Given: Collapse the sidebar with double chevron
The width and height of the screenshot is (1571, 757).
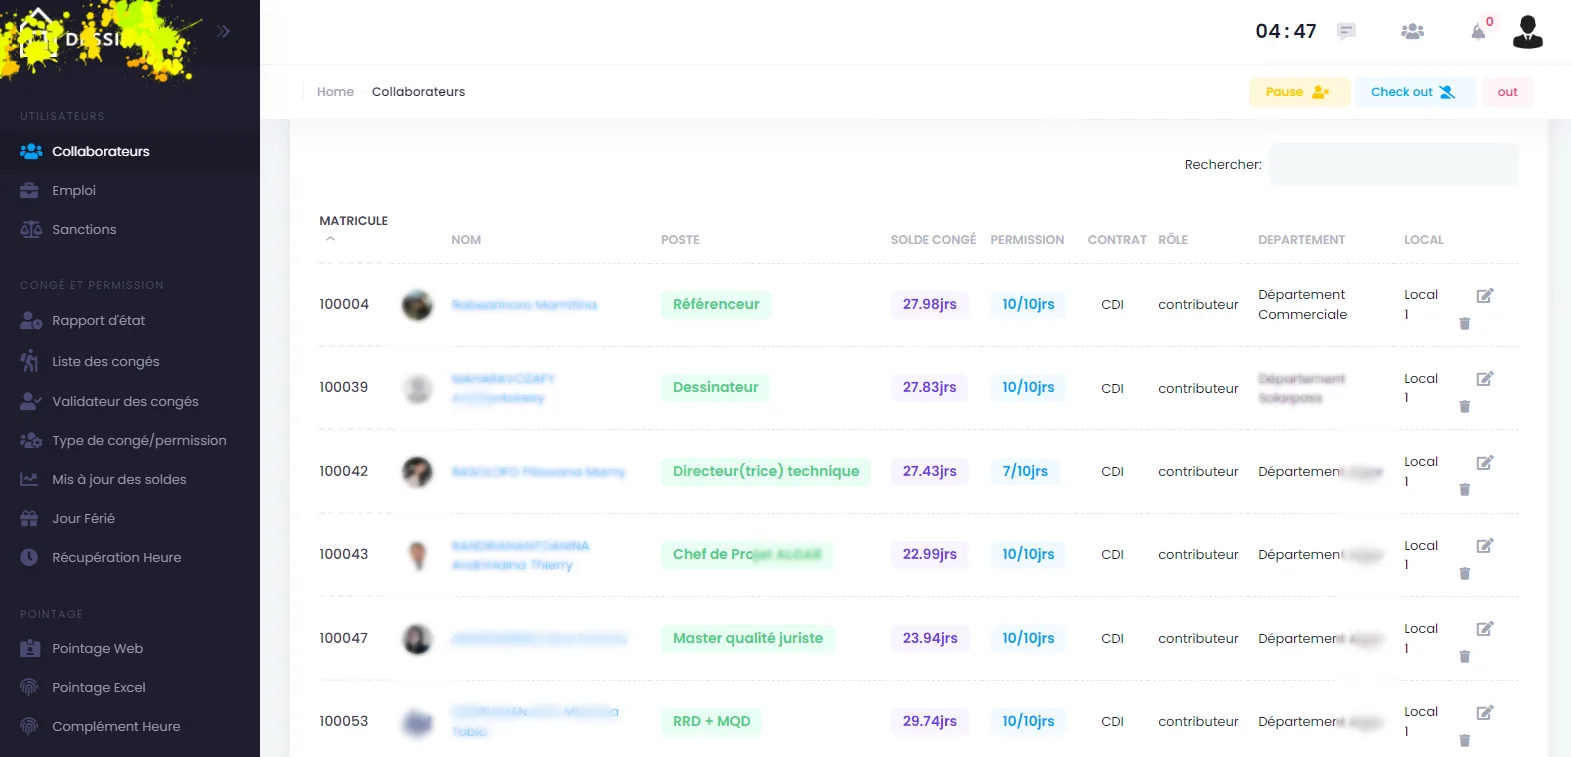Looking at the screenshot, I should click(x=223, y=31).
